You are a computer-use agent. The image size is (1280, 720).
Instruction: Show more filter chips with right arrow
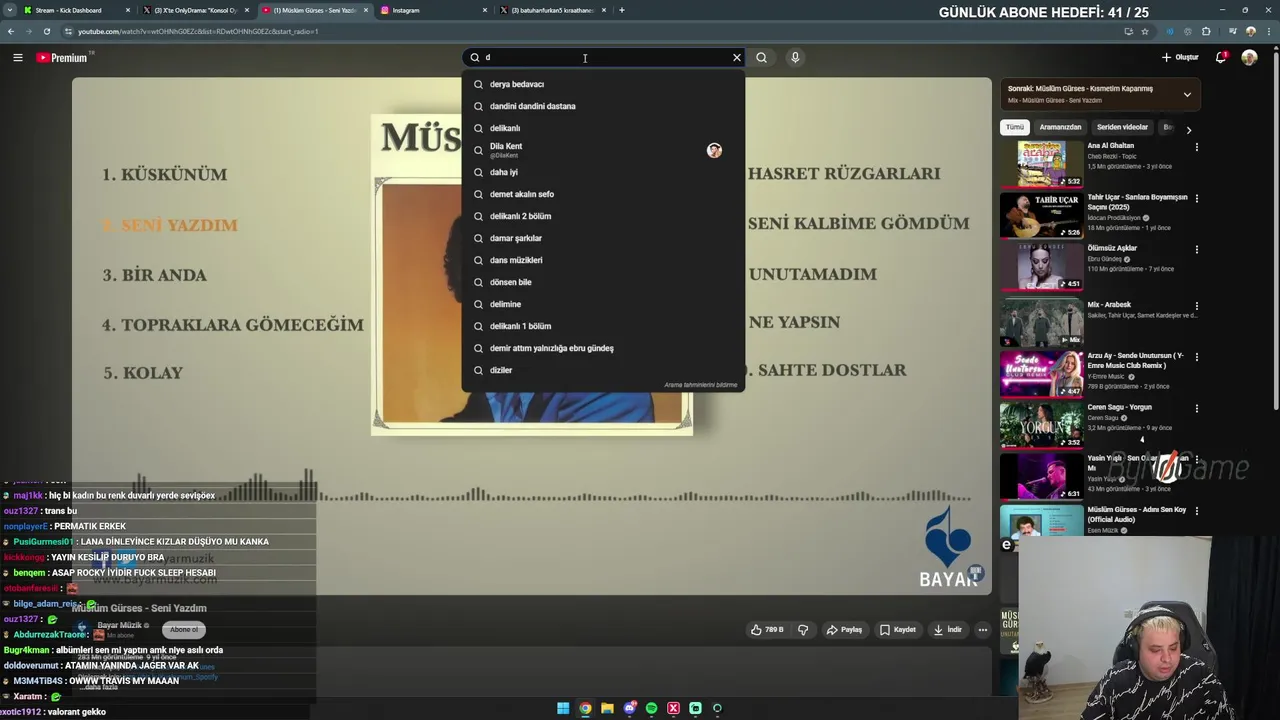(x=1188, y=129)
